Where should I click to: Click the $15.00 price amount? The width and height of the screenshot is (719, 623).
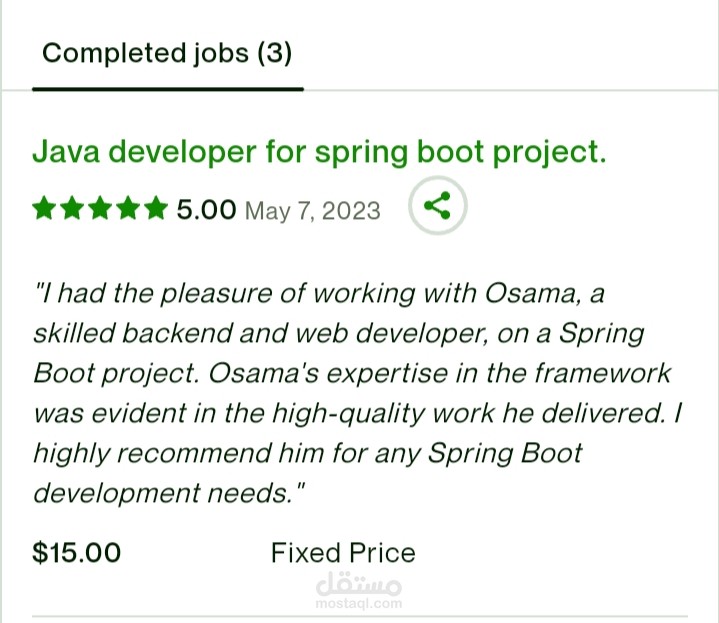click(x=77, y=552)
